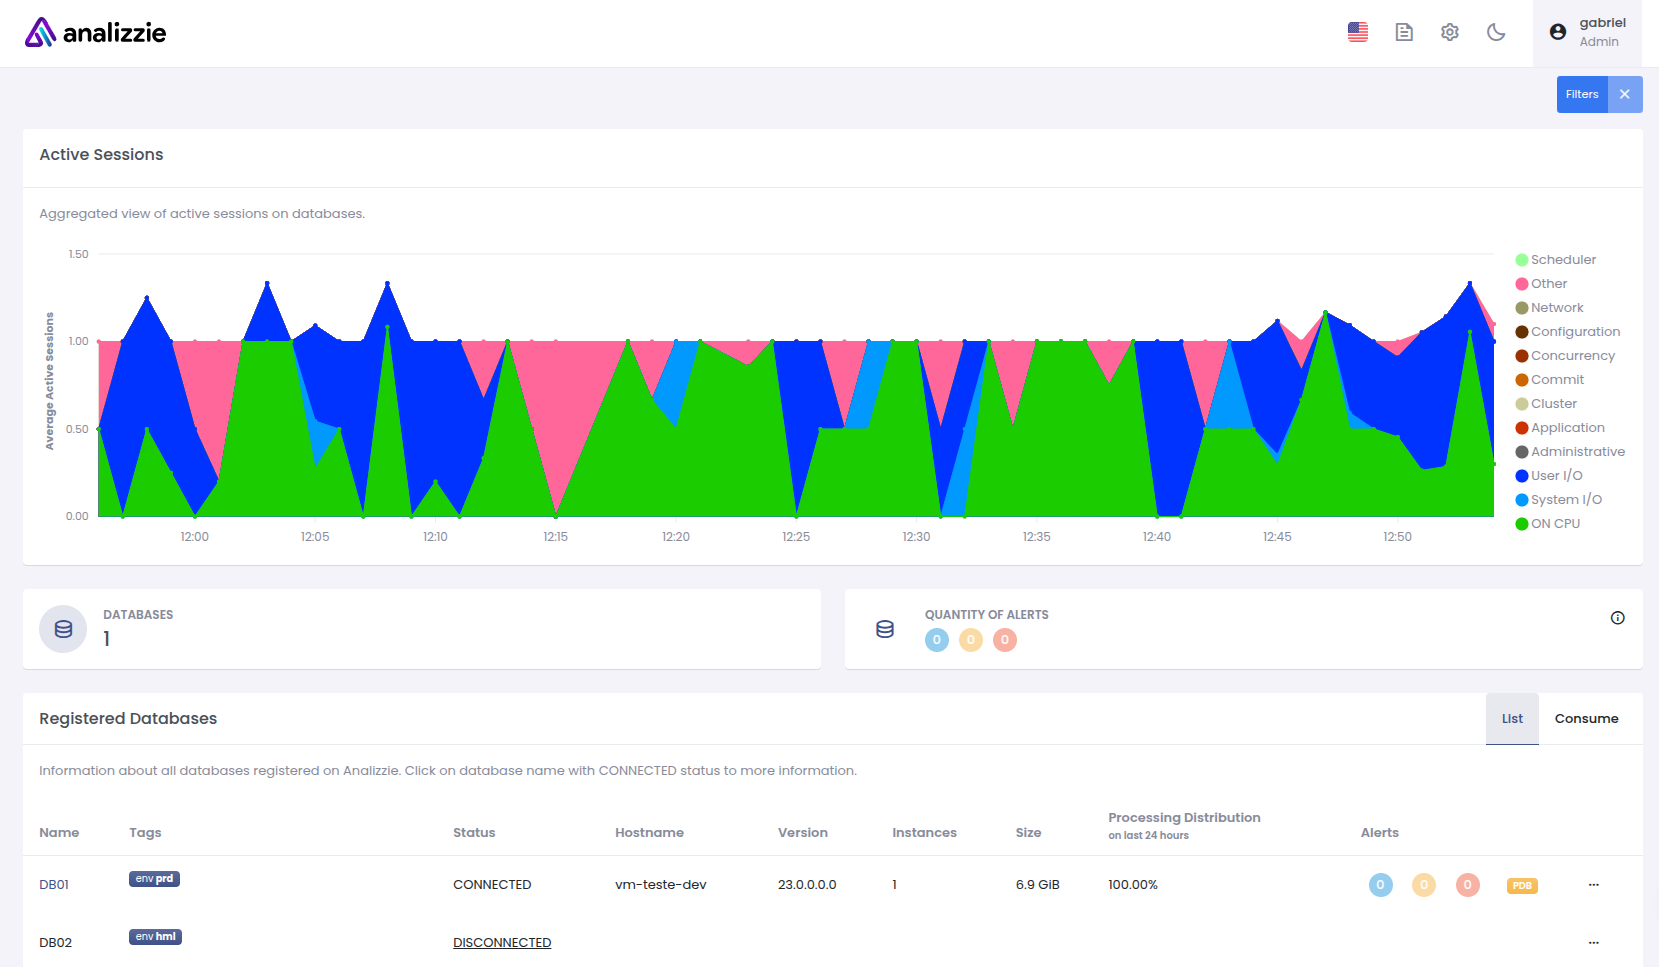The image size is (1659, 967).
Task: Click the PDB badge in DB01 row
Action: tap(1522, 886)
